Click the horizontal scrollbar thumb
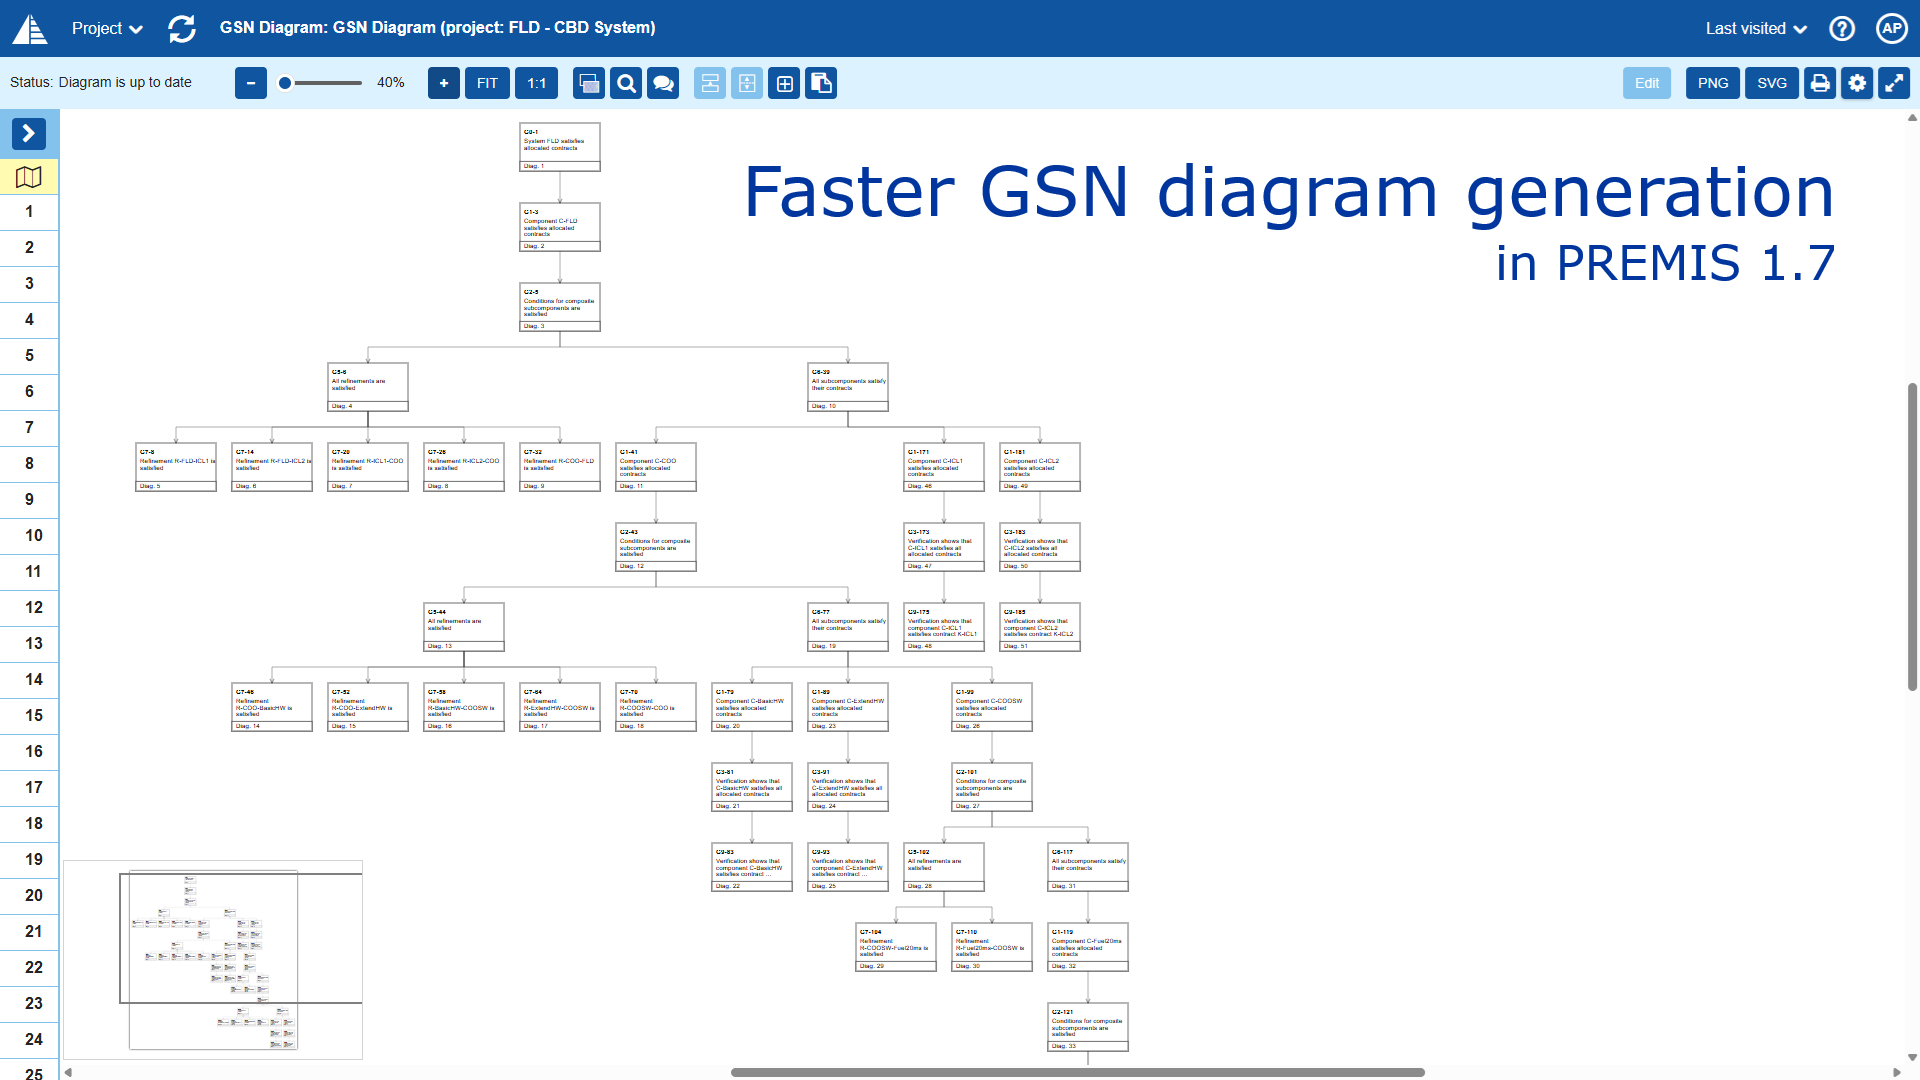The image size is (1920, 1080). (x=1077, y=1072)
